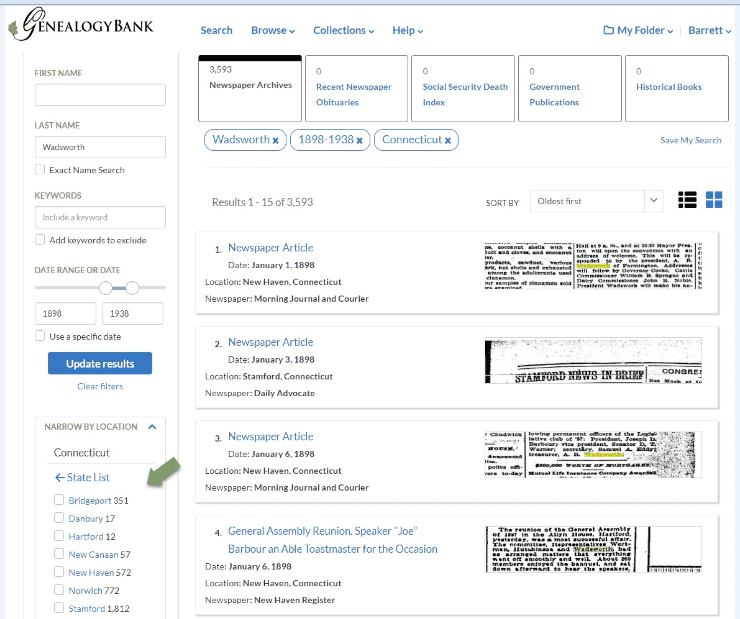Click the Update results button
This screenshot has width=740, height=619.
click(100, 363)
